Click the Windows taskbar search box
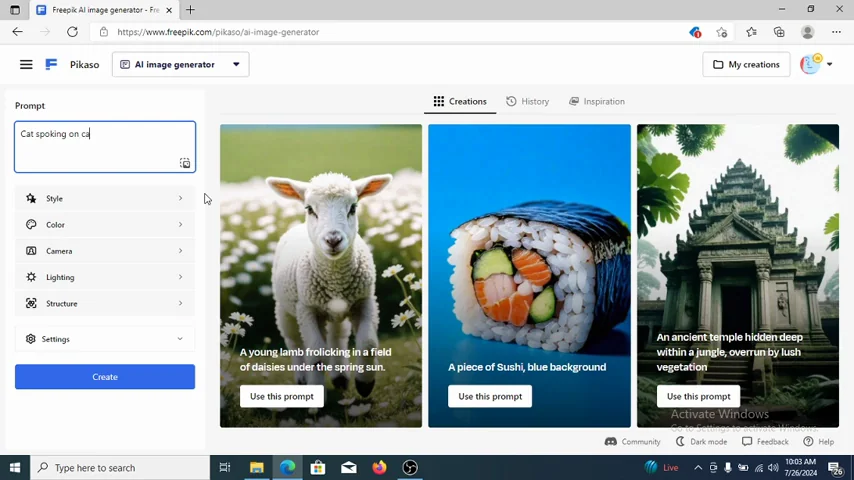 (120, 467)
